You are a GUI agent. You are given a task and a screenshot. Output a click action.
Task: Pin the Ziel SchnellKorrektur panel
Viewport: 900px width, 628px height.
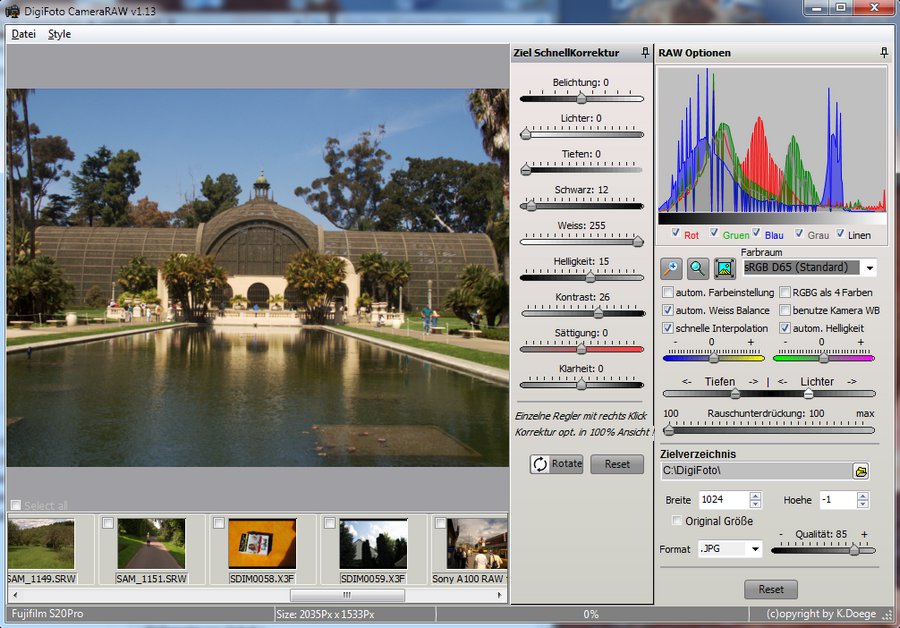click(645, 53)
